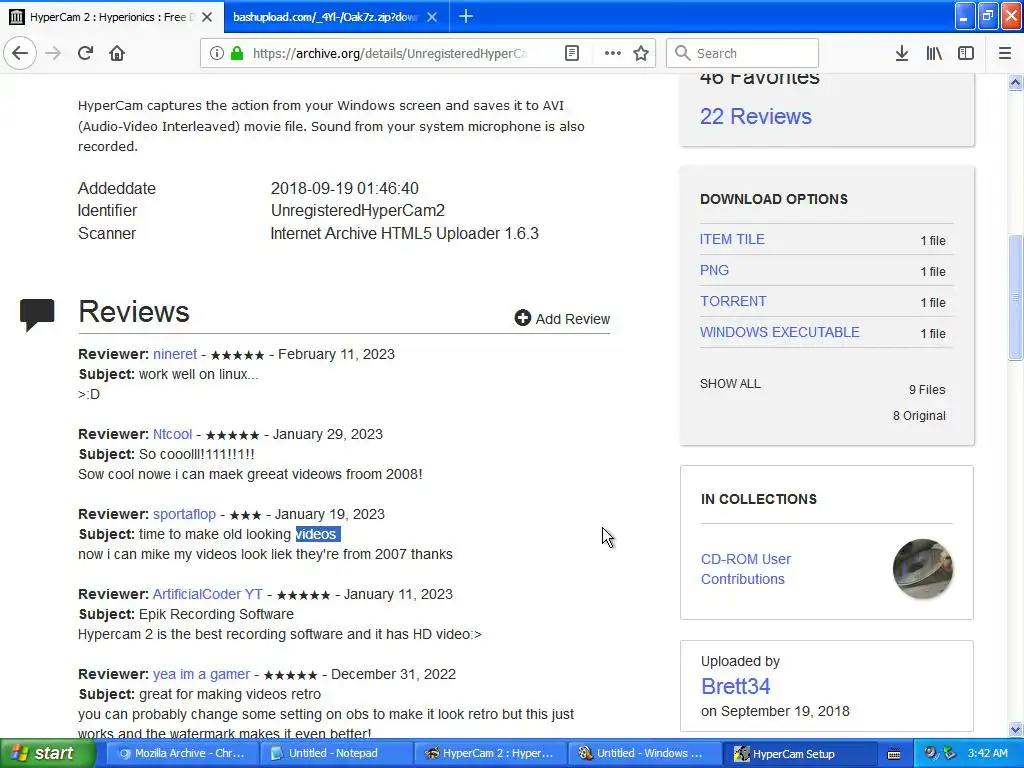Click SHOW ALL download options
This screenshot has width=1024, height=768.
(x=730, y=384)
